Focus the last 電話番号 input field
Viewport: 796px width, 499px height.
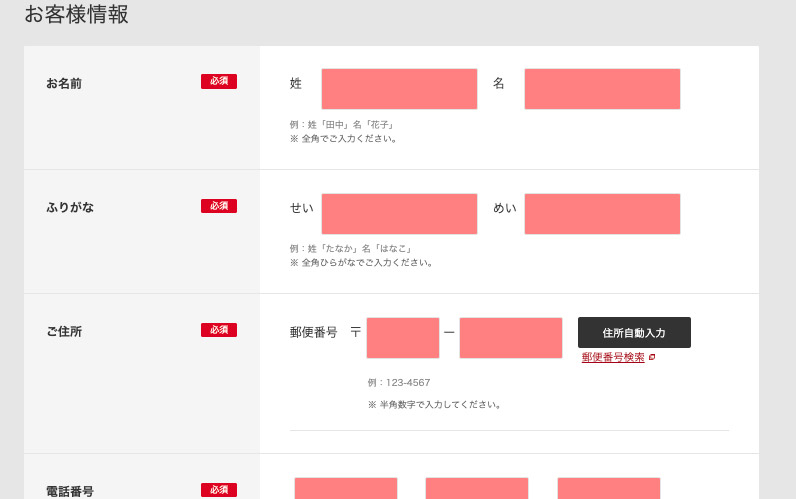[x=609, y=488]
